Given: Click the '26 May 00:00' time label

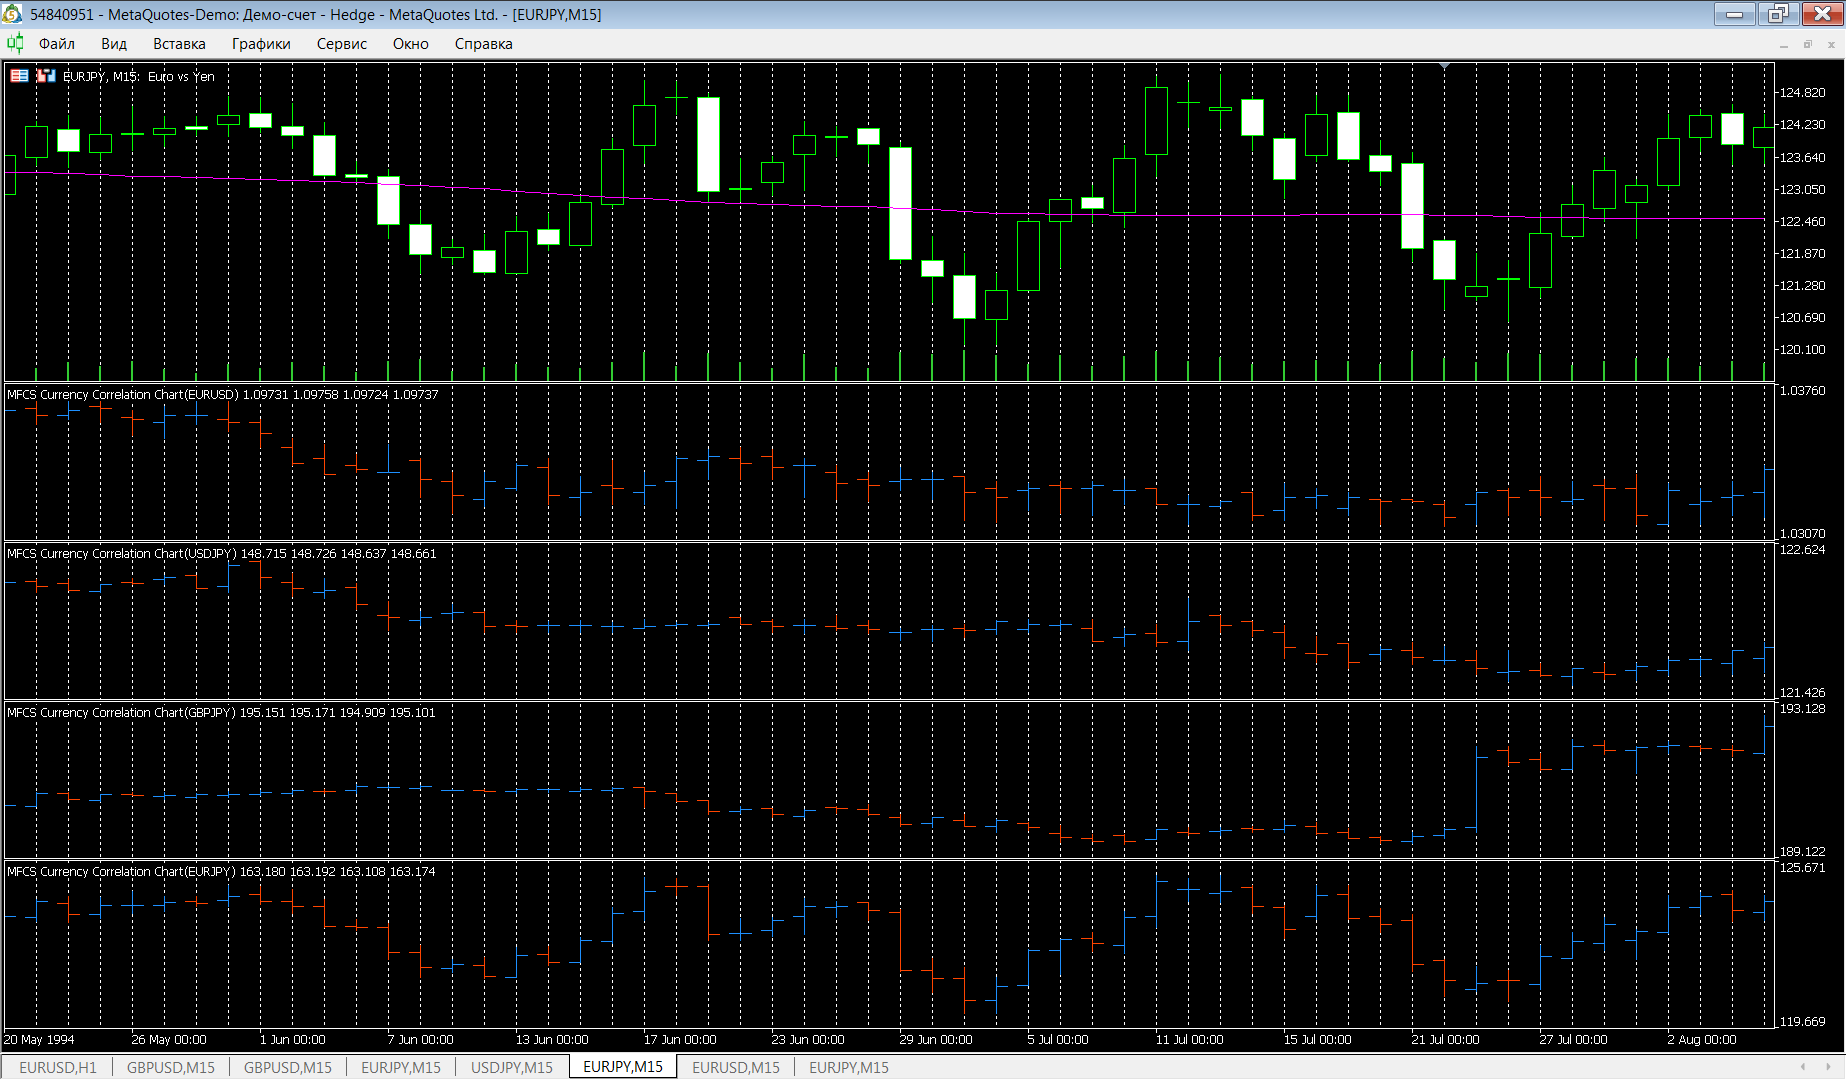Looking at the screenshot, I should coord(169,1039).
